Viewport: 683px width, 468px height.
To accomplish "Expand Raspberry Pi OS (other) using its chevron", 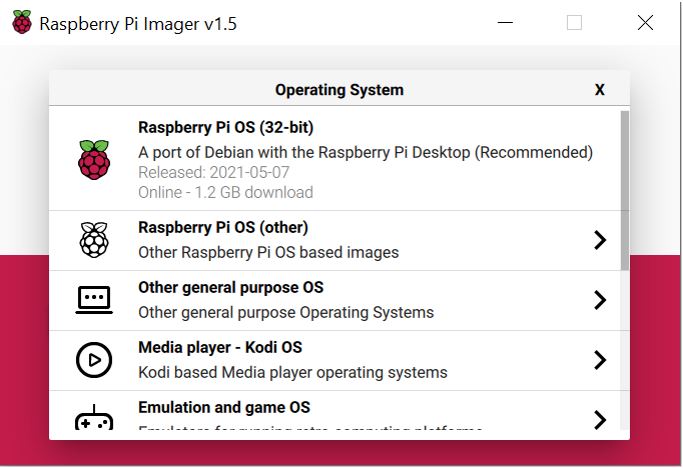I will click(x=599, y=240).
